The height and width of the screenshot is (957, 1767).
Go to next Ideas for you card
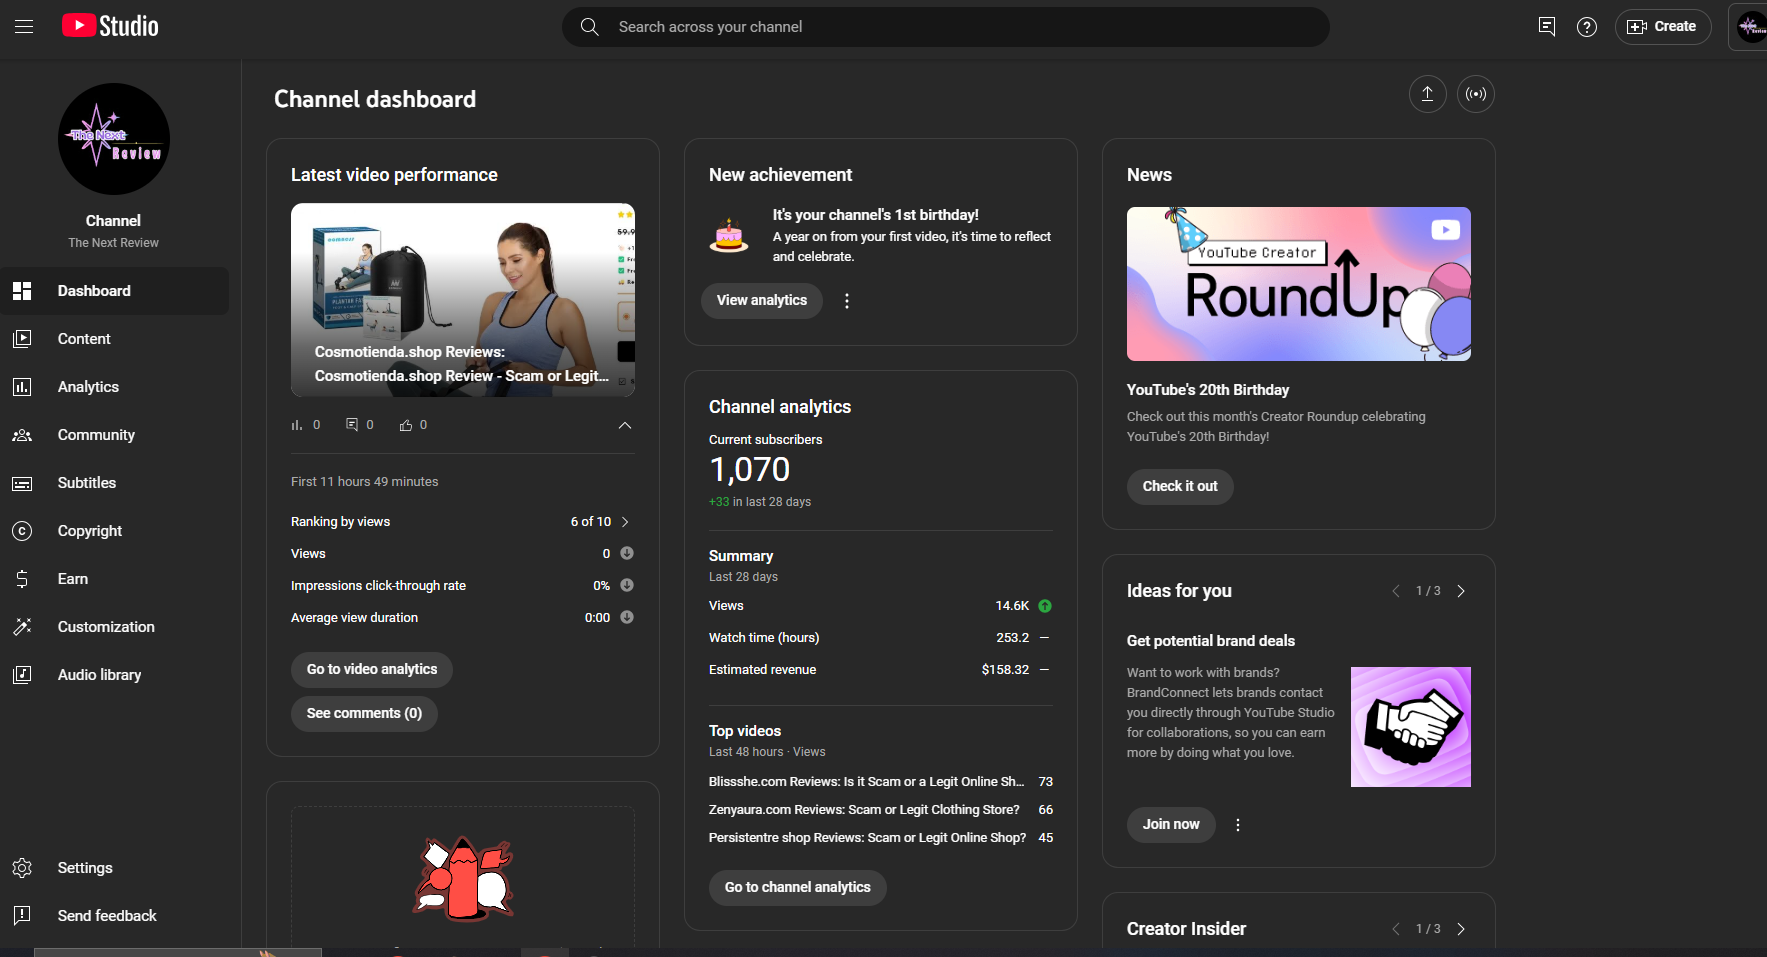tap(1461, 591)
